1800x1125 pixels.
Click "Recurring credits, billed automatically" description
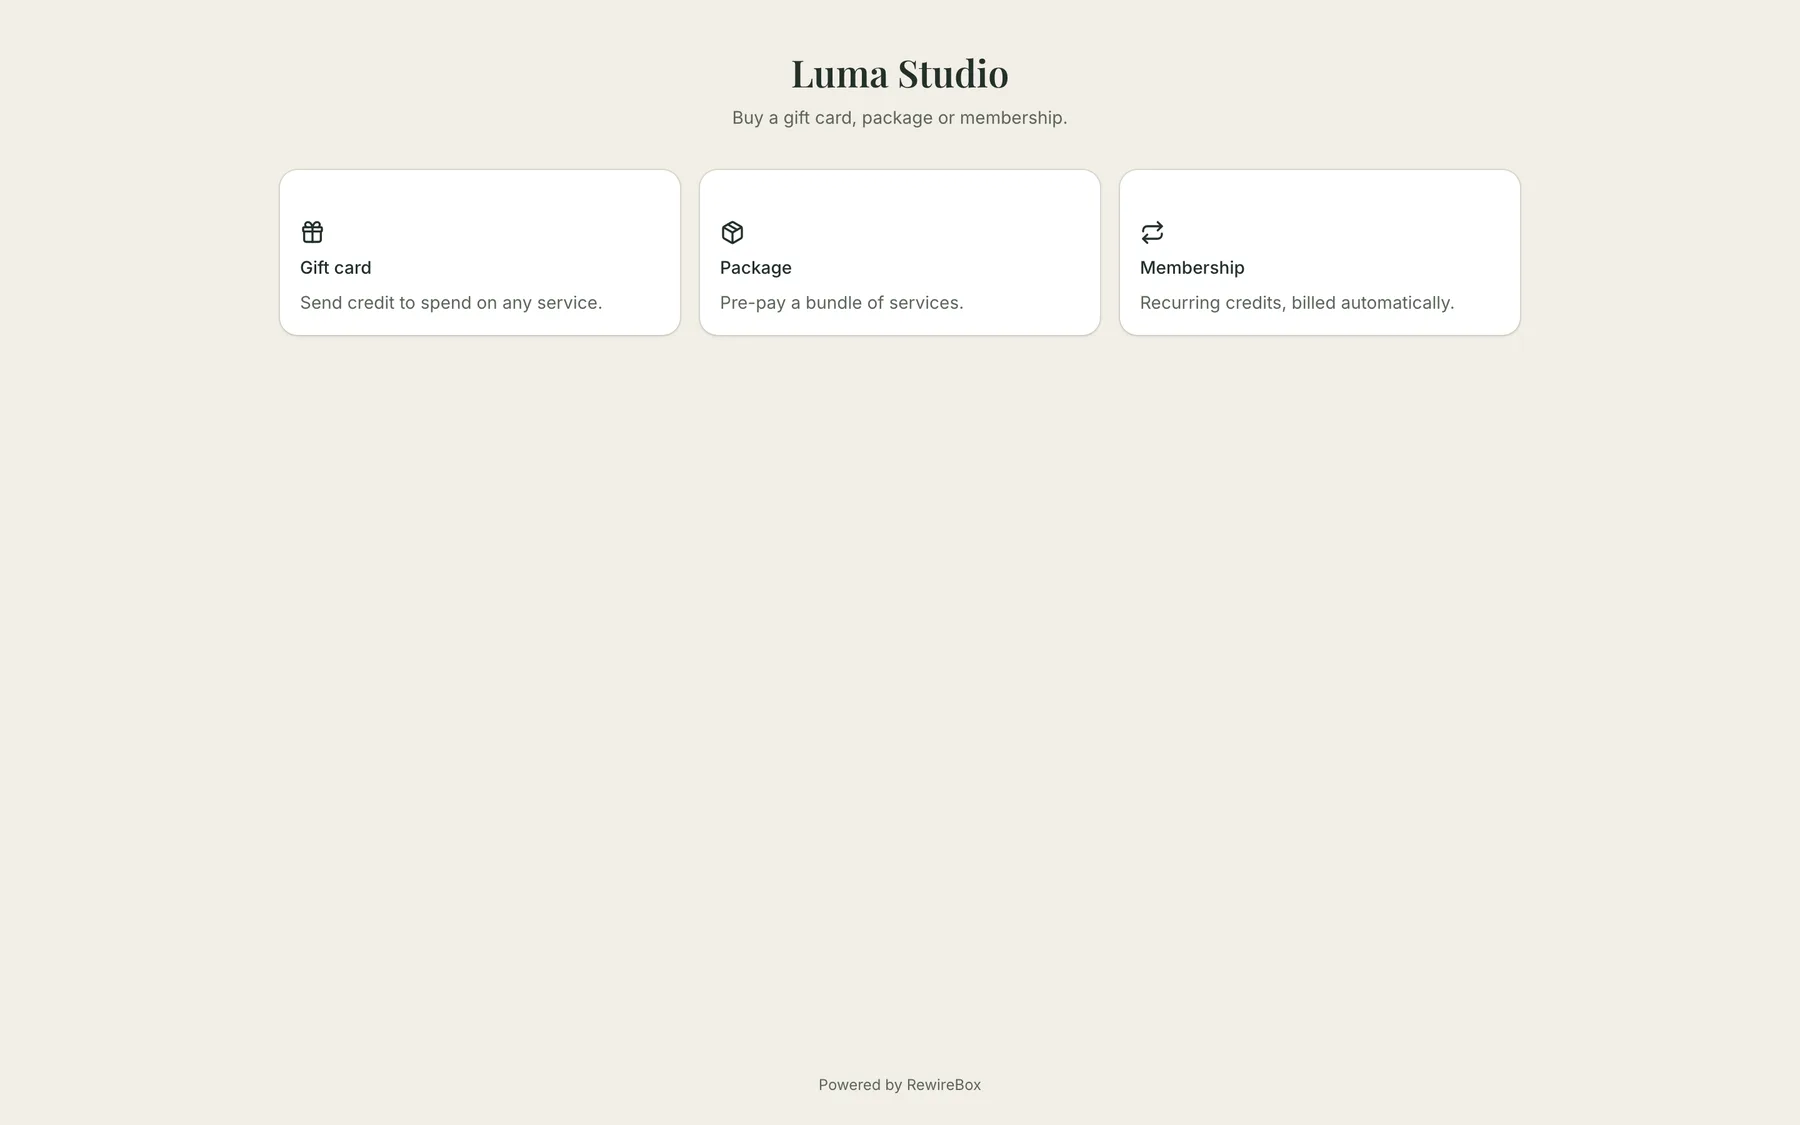[1297, 303]
